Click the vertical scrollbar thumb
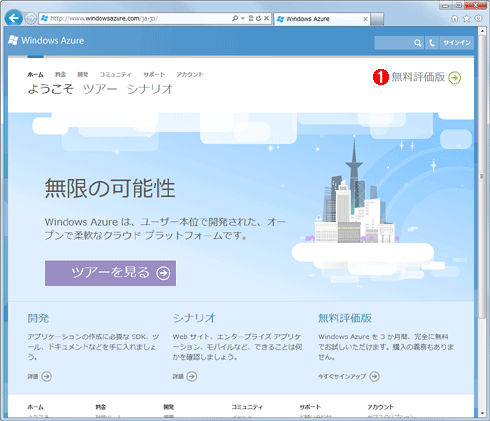This screenshot has width=490, height=421. tap(482, 177)
